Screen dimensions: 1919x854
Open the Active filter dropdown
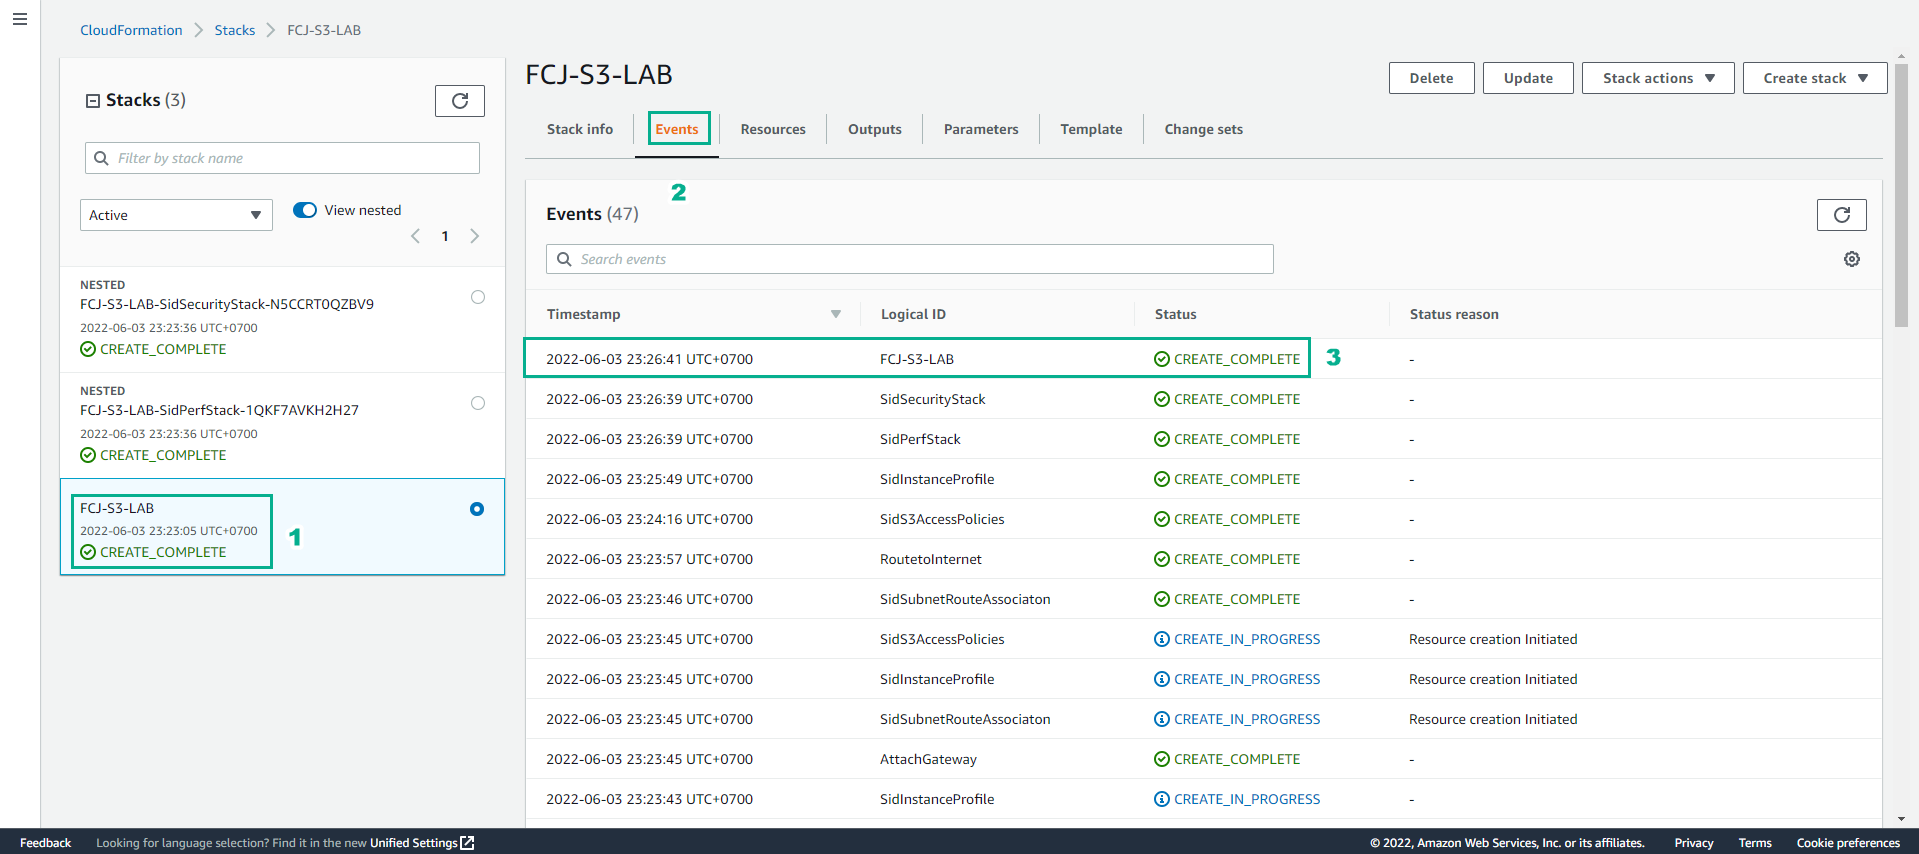(176, 215)
